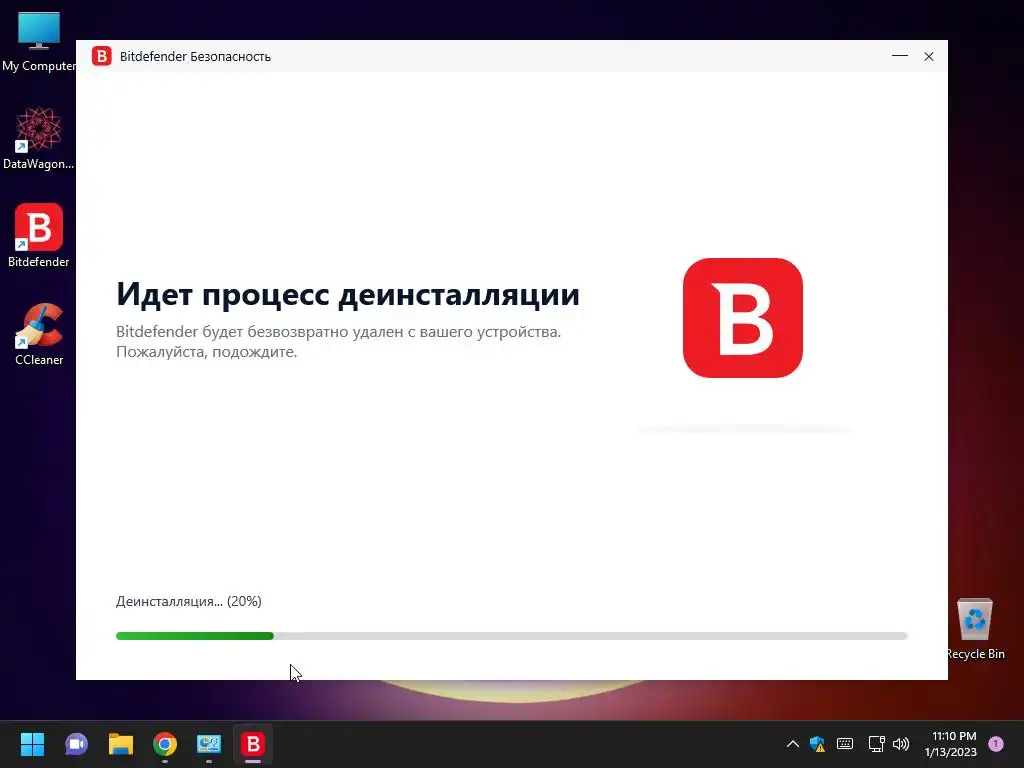Open the clock showing 11:10 PM
This screenshot has width=1024, height=768.
click(951, 744)
